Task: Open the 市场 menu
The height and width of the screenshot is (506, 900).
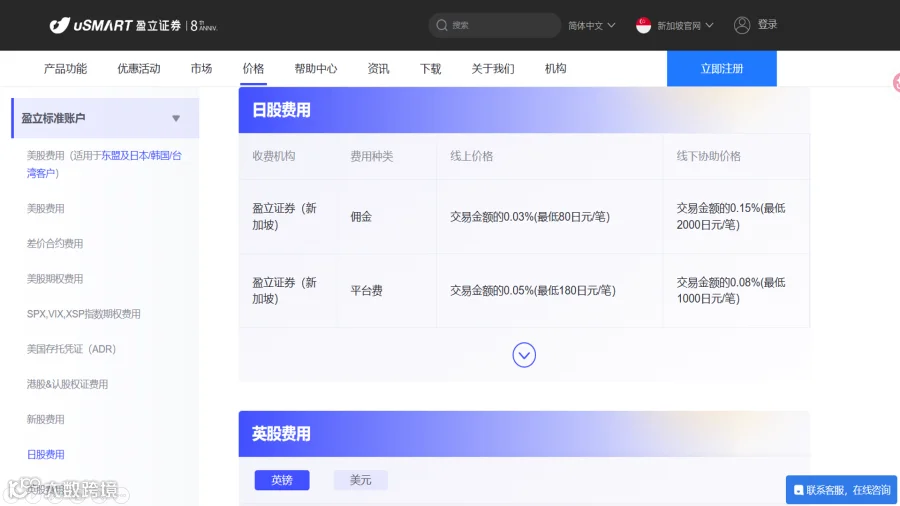Action: tap(201, 69)
